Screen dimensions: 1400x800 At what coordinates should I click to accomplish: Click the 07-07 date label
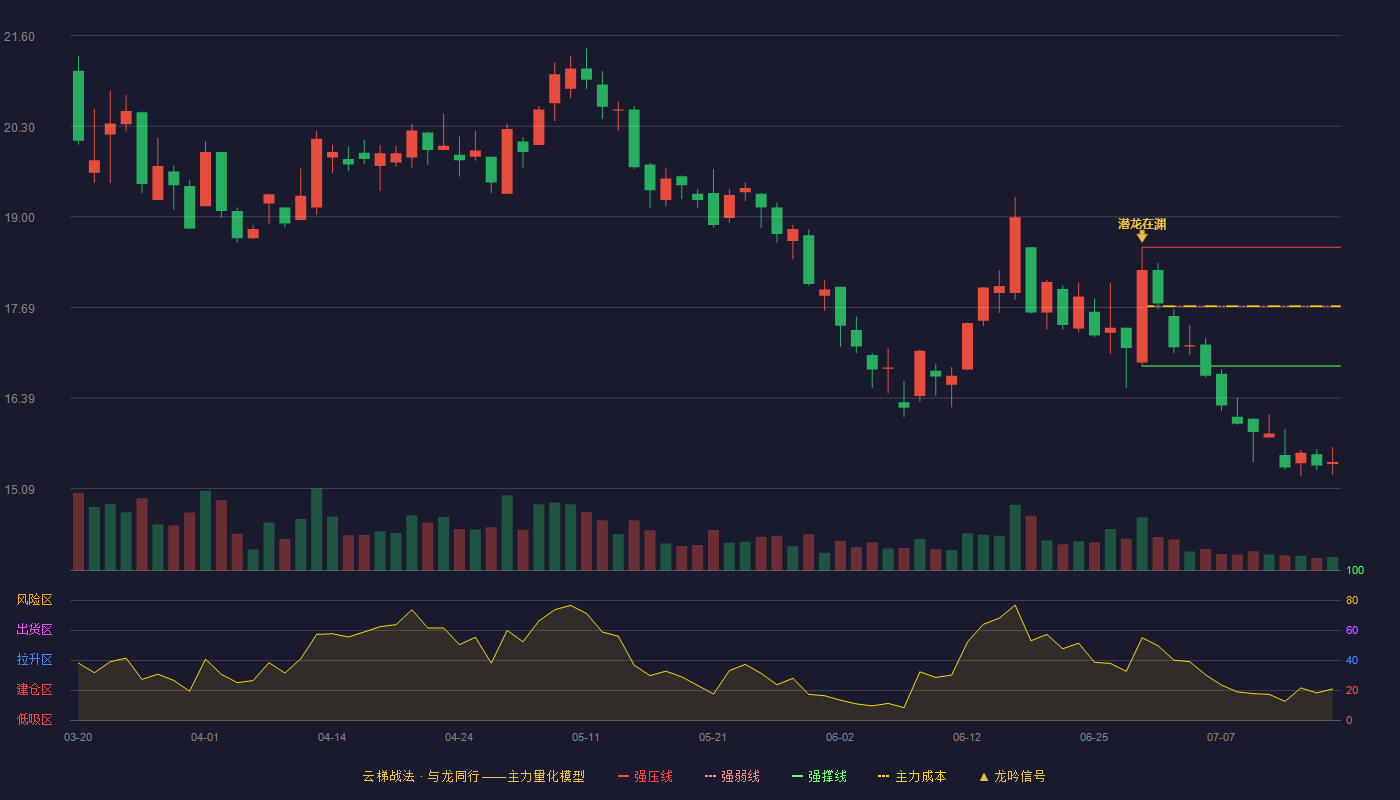[x=1221, y=737]
